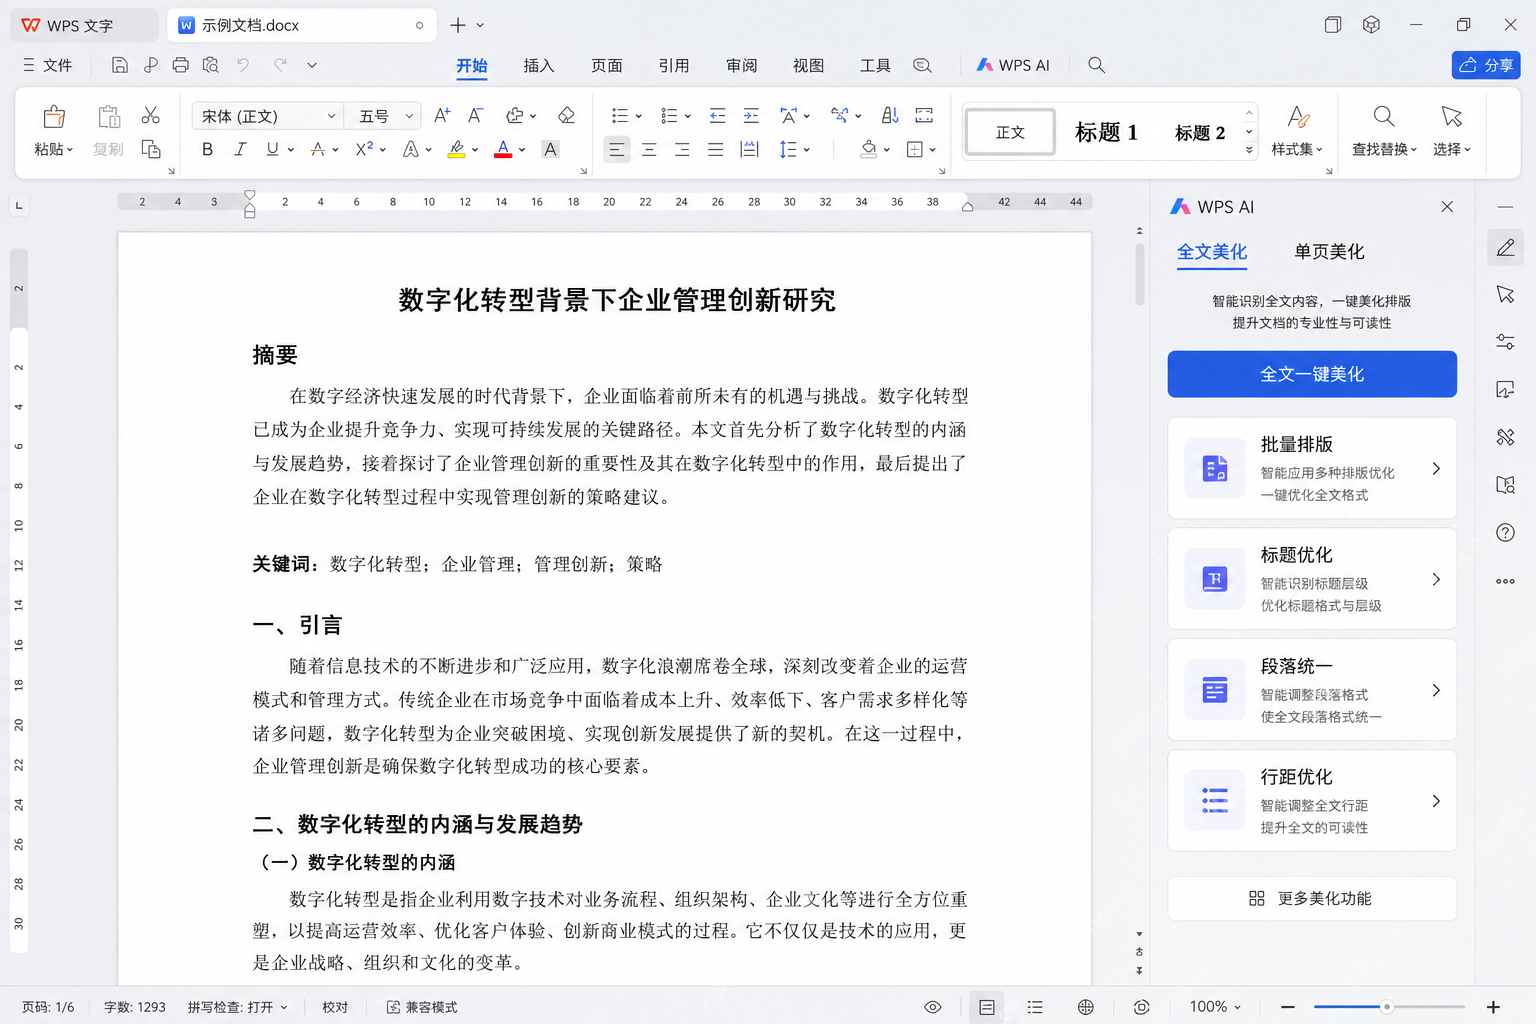Click the search magnifier icon beside WPS AI
Screen dimensions: 1536x1024
1096,65
